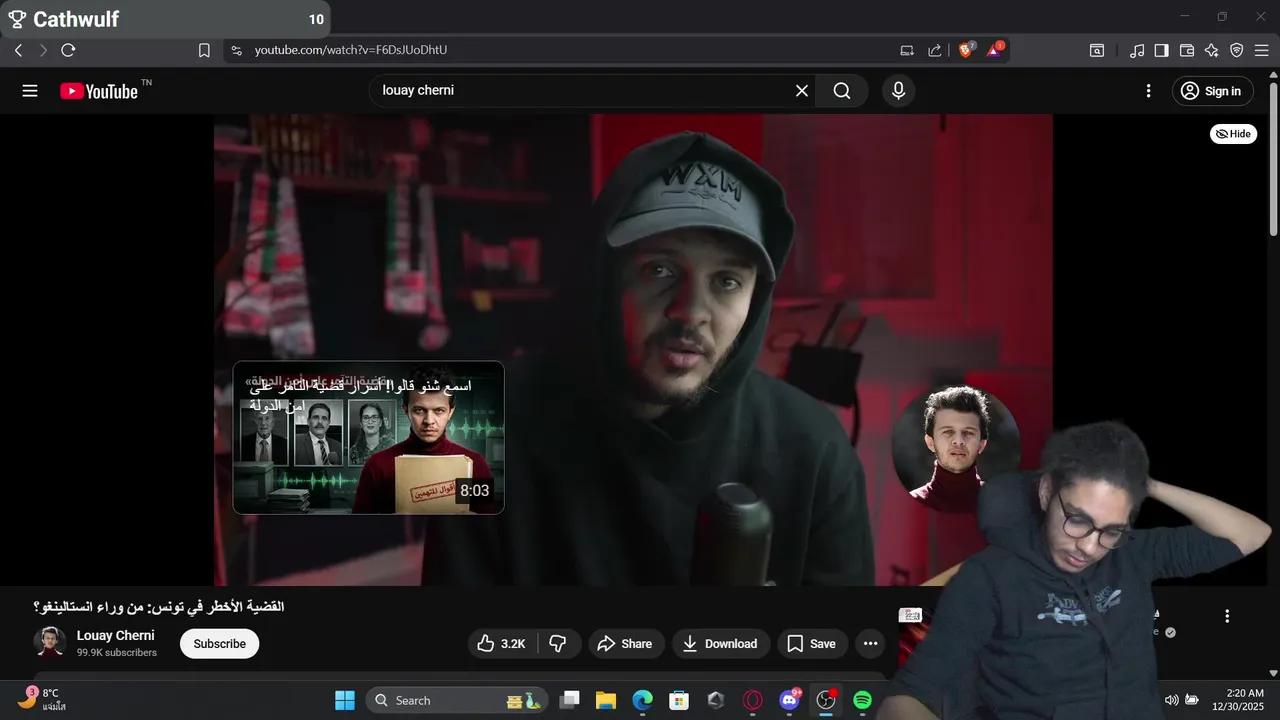Open Discord from the taskbar

click(790, 700)
